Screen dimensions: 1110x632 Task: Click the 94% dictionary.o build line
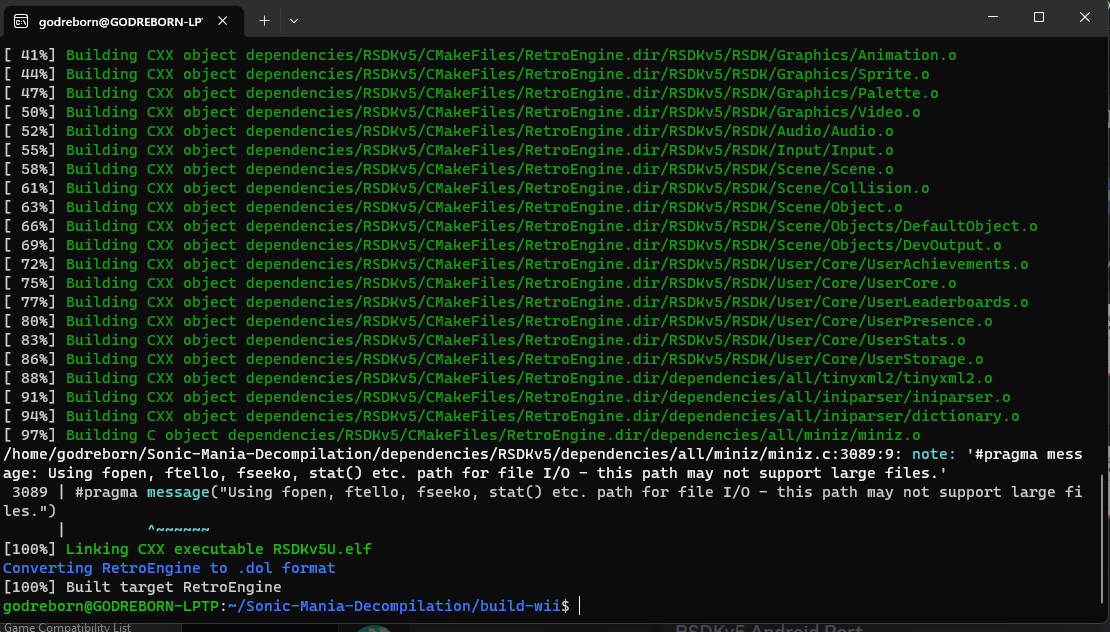point(511,417)
